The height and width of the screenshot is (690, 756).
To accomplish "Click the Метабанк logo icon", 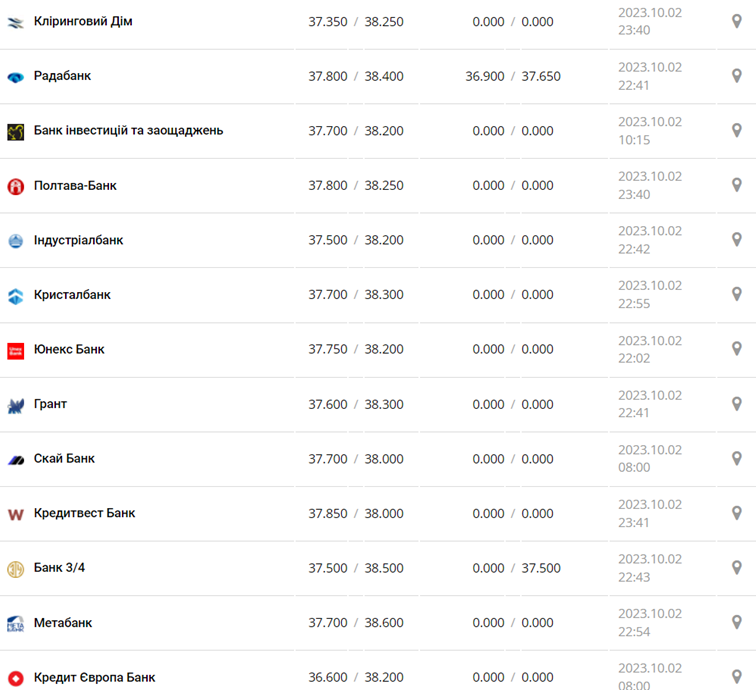I will pos(15,623).
